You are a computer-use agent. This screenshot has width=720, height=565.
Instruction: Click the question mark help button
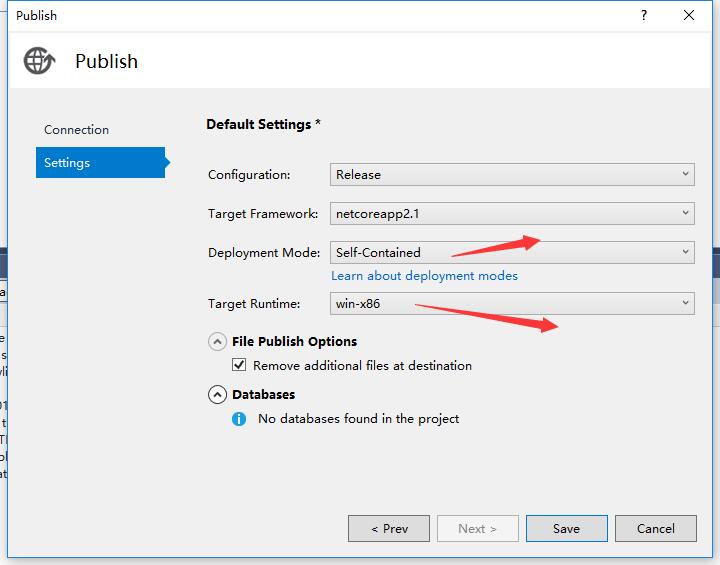point(641,15)
